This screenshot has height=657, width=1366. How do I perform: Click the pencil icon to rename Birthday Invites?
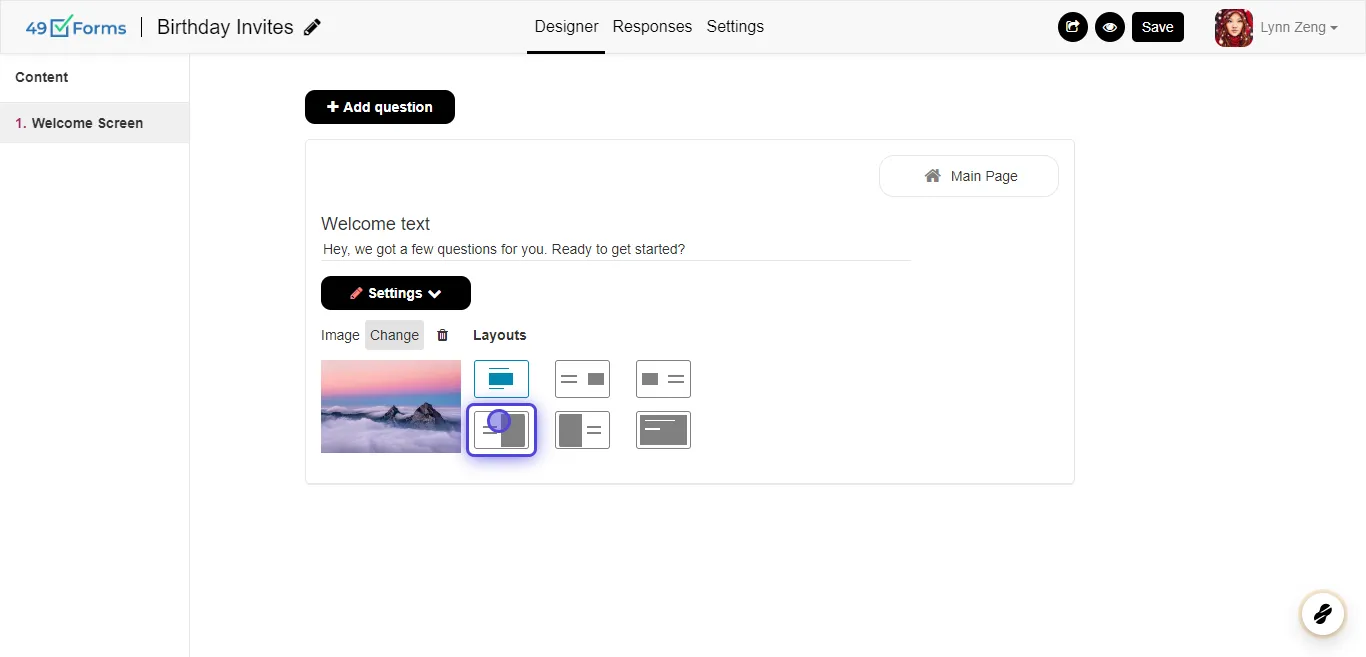pyautogui.click(x=313, y=27)
